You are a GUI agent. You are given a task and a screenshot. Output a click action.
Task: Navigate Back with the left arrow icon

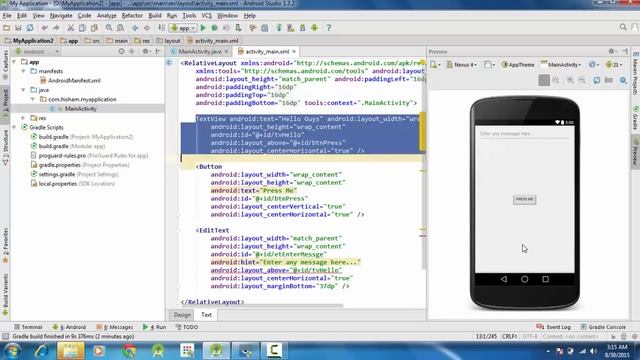tap(135, 28)
